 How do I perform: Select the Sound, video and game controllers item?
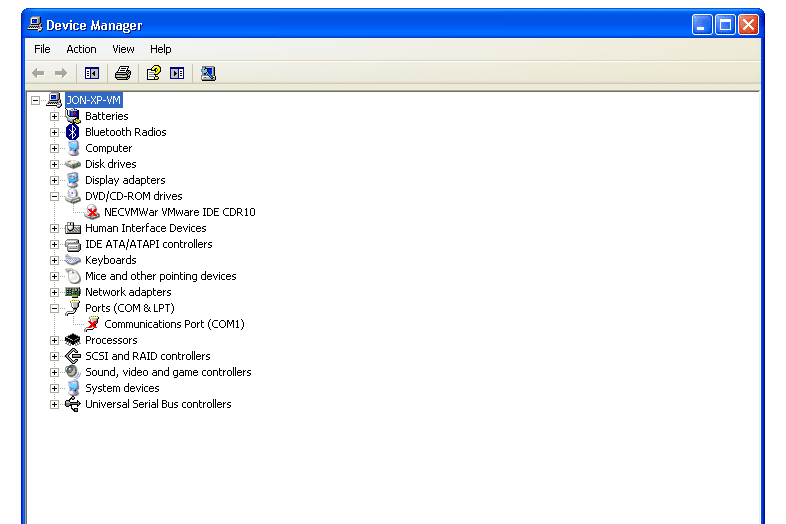[168, 372]
